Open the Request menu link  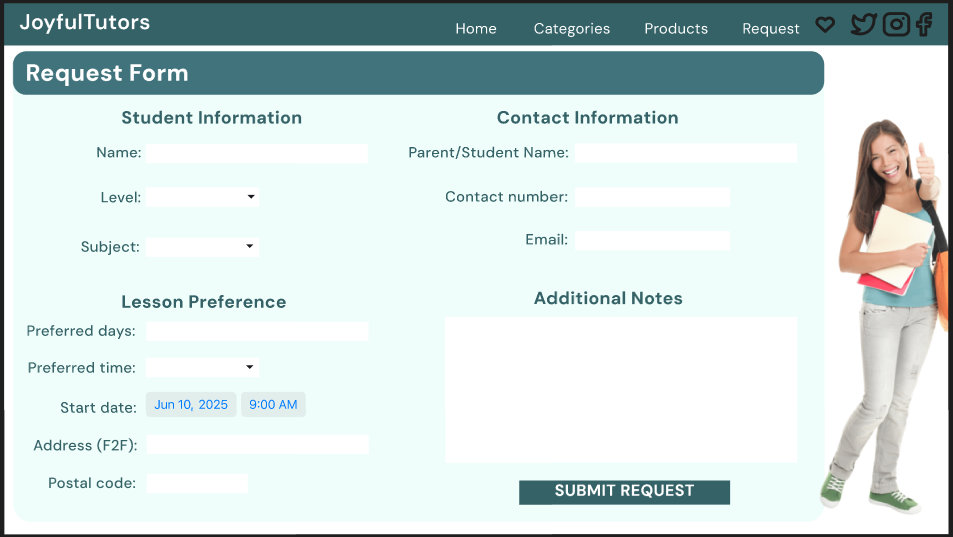click(x=771, y=29)
